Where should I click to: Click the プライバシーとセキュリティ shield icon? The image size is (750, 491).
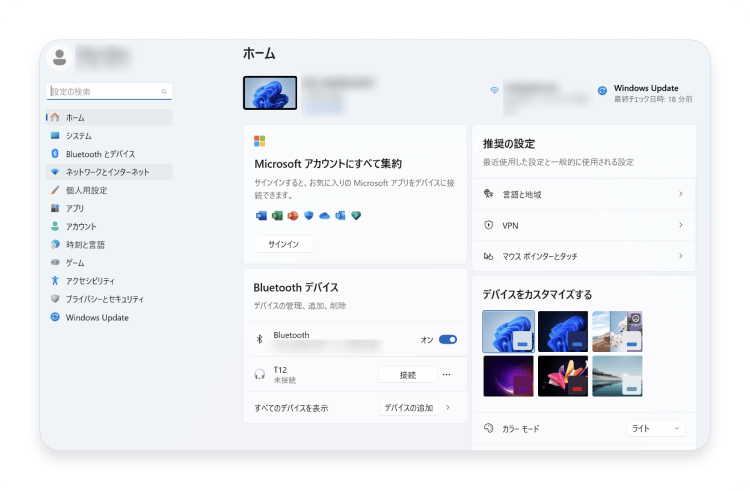coord(55,299)
